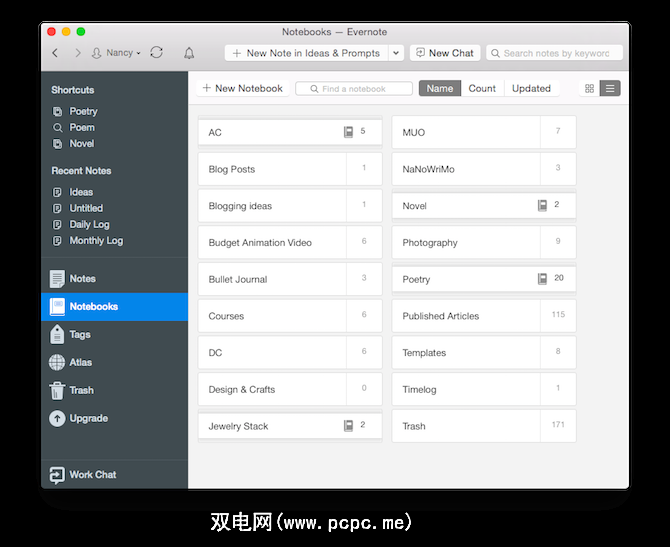The image size is (670, 547).
Task: Sort notebooks by Count
Action: (x=482, y=88)
